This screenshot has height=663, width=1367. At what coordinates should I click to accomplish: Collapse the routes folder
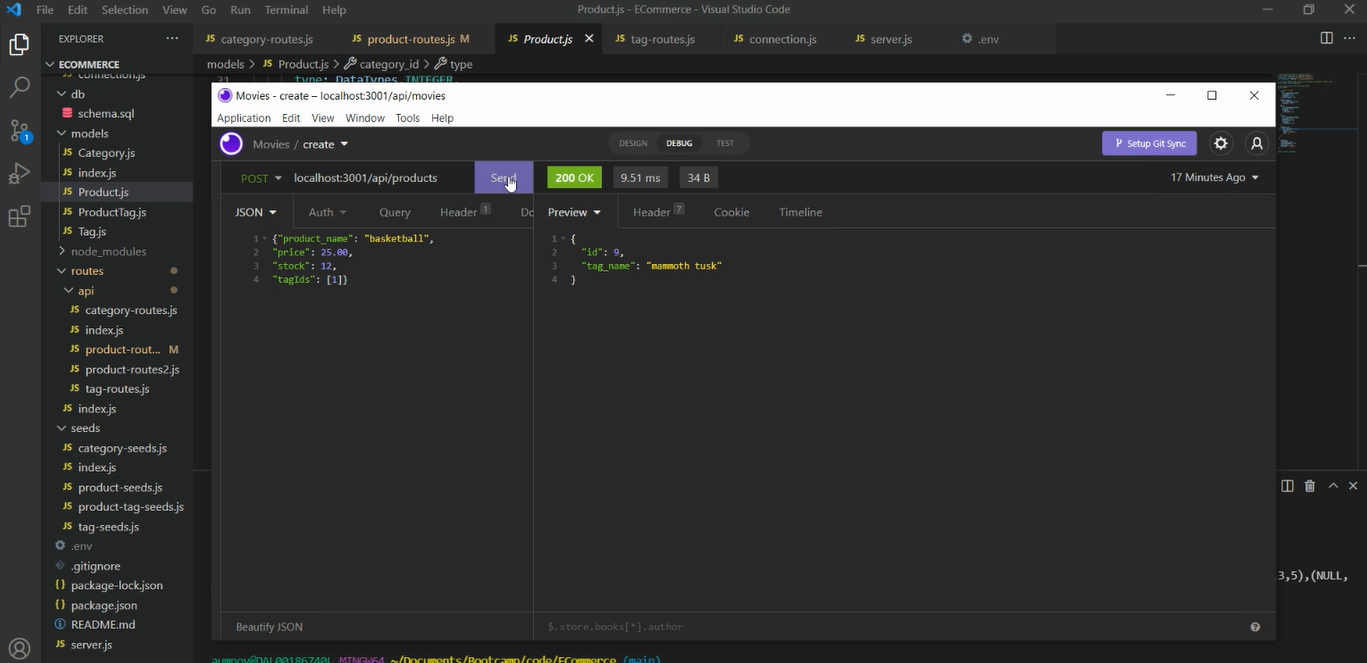pos(87,271)
